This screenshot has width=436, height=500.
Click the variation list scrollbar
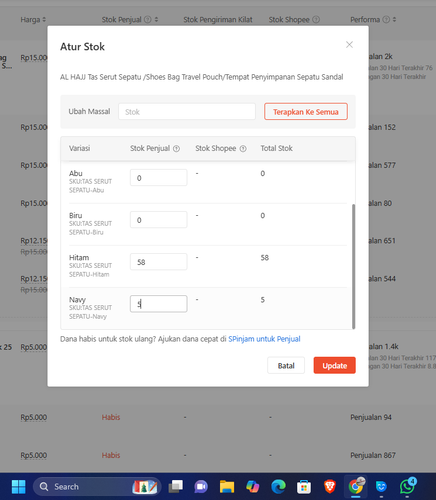point(353,266)
